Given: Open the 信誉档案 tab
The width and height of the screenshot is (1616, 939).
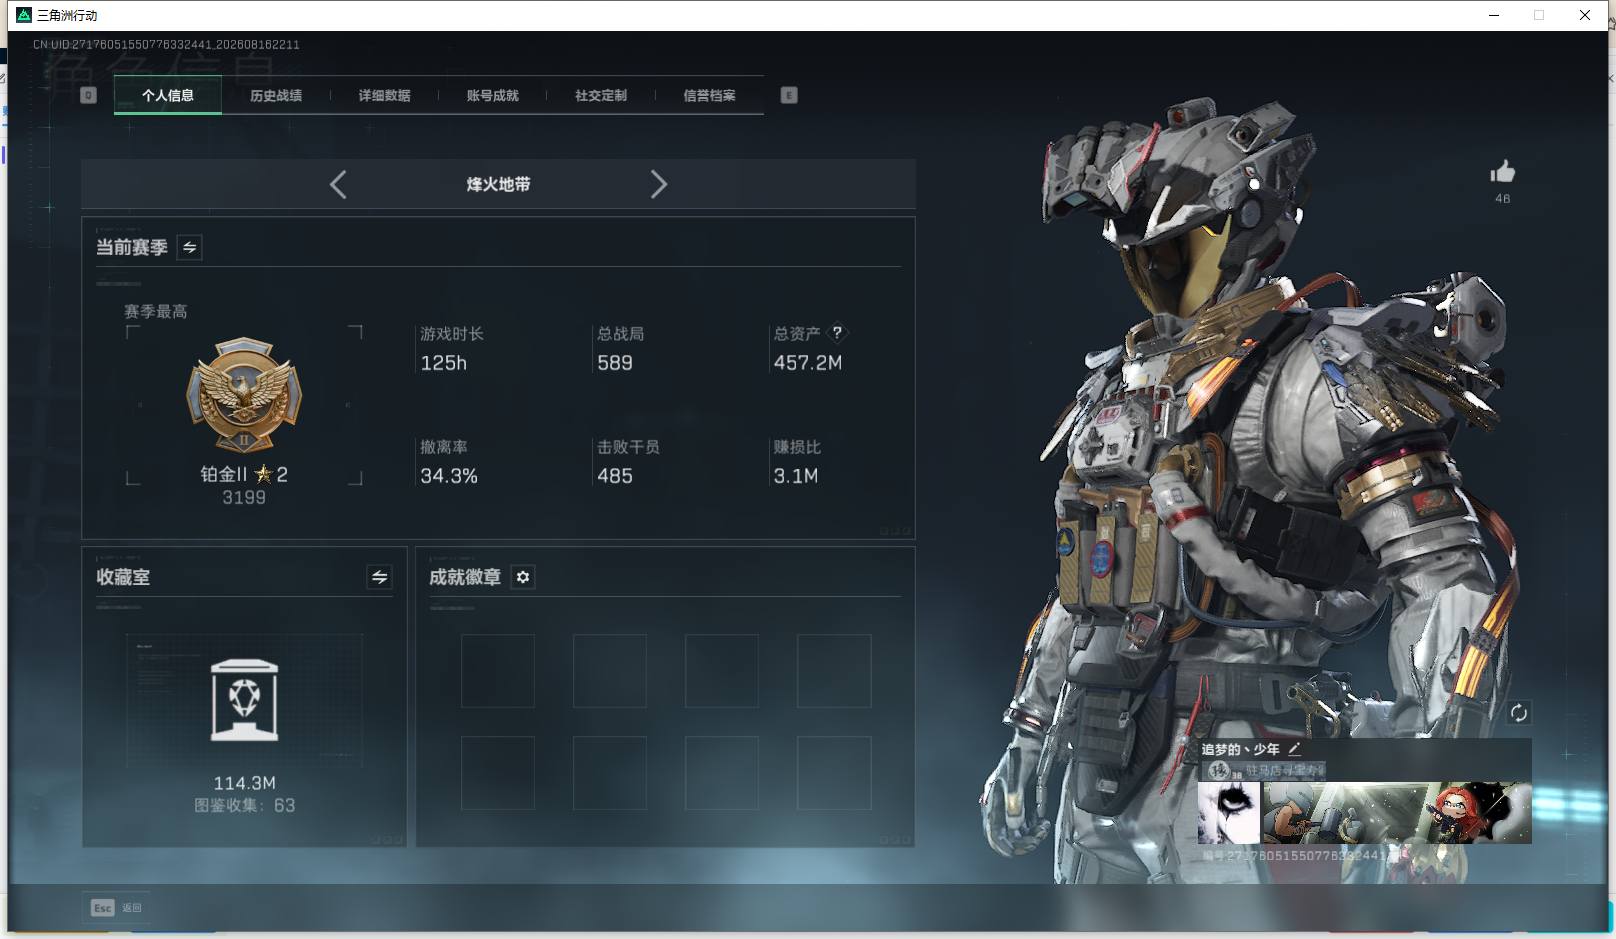Looking at the screenshot, I should click(709, 95).
